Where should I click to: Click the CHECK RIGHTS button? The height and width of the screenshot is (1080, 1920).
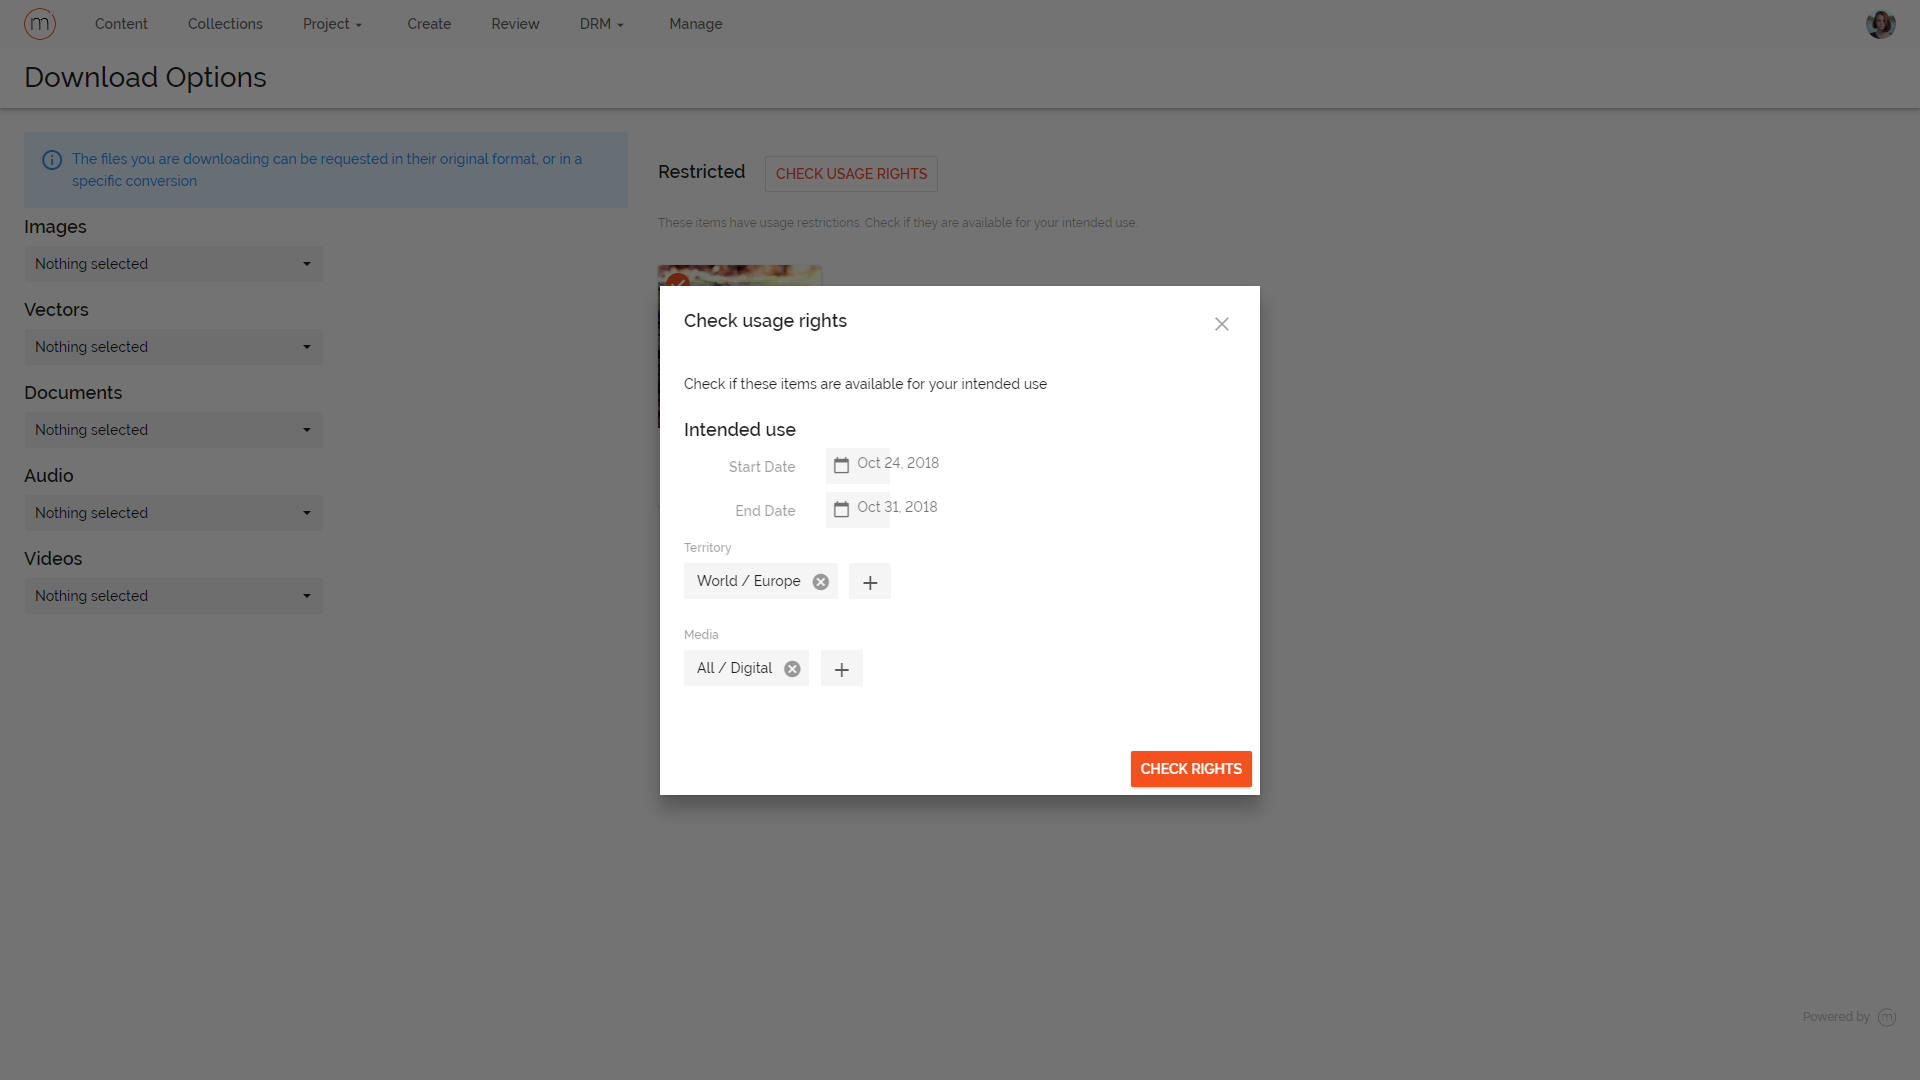click(x=1190, y=768)
